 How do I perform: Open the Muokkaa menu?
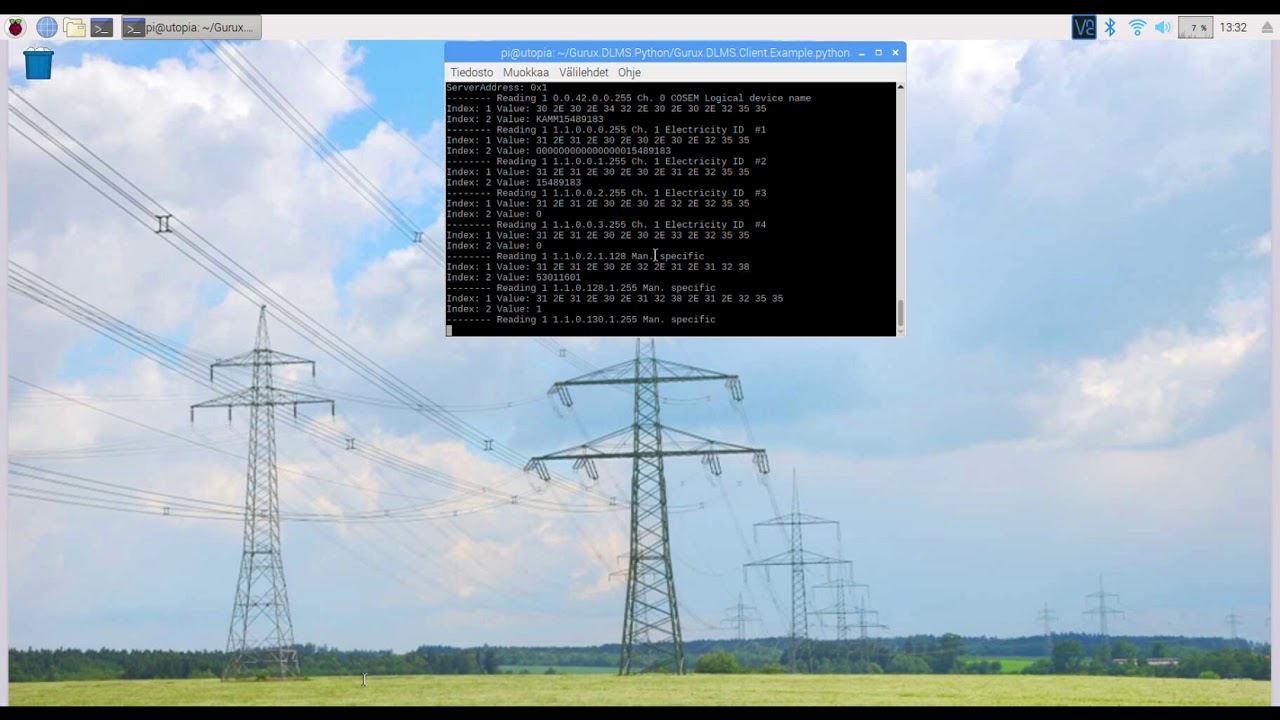pos(526,72)
